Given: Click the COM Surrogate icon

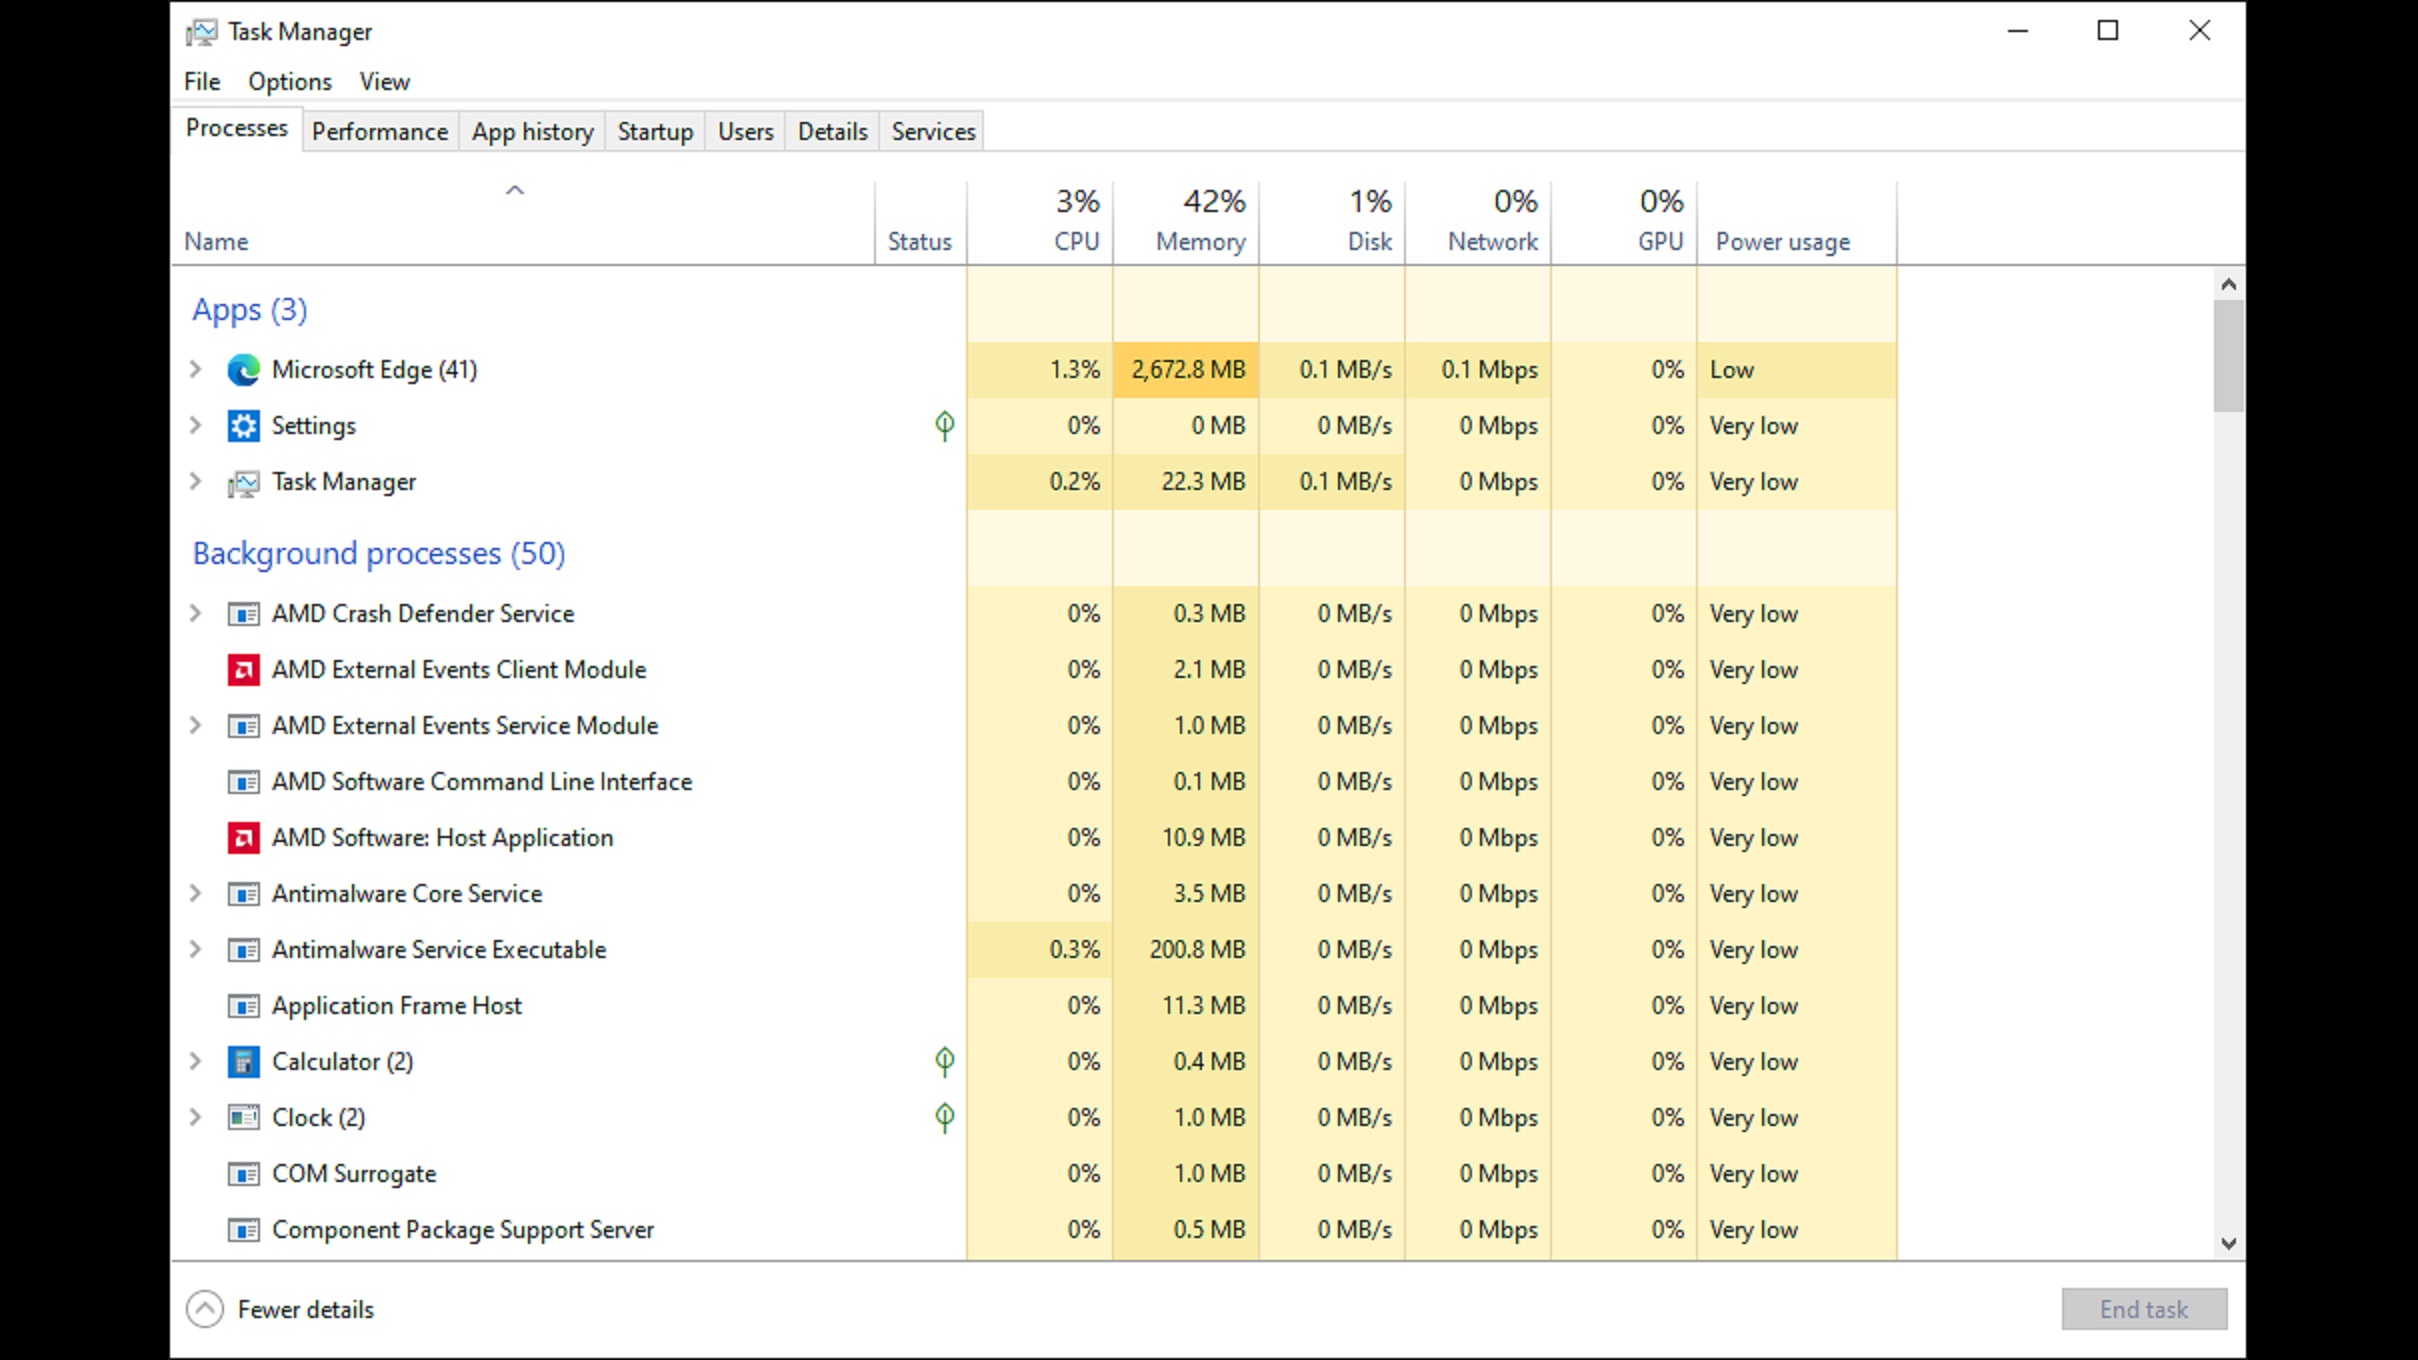Looking at the screenshot, I should tap(243, 1174).
